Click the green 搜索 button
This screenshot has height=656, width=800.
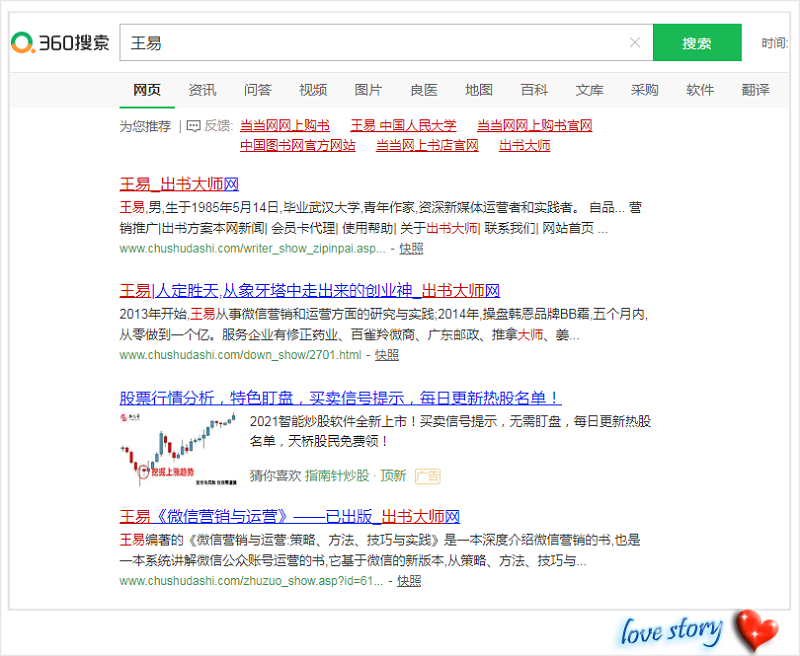point(696,43)
